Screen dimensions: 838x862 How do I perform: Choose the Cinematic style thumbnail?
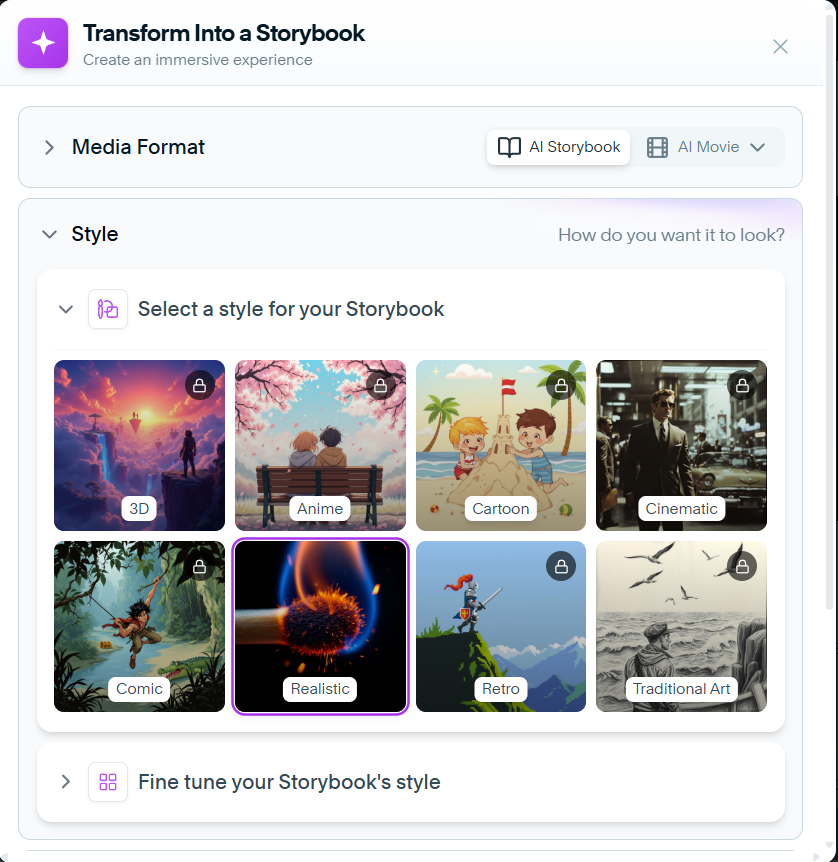681,445
